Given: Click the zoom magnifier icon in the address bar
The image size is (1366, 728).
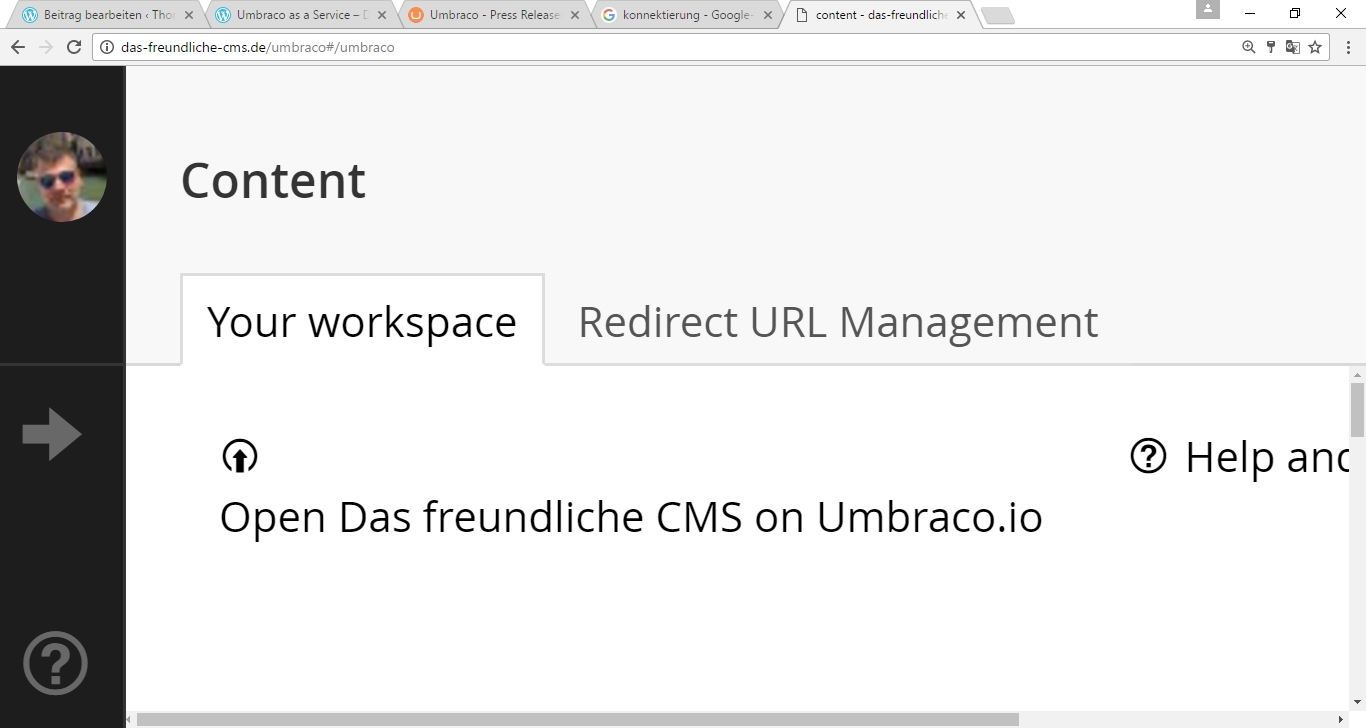Looking at the screenshot, I should click(x=1248, y=47).
